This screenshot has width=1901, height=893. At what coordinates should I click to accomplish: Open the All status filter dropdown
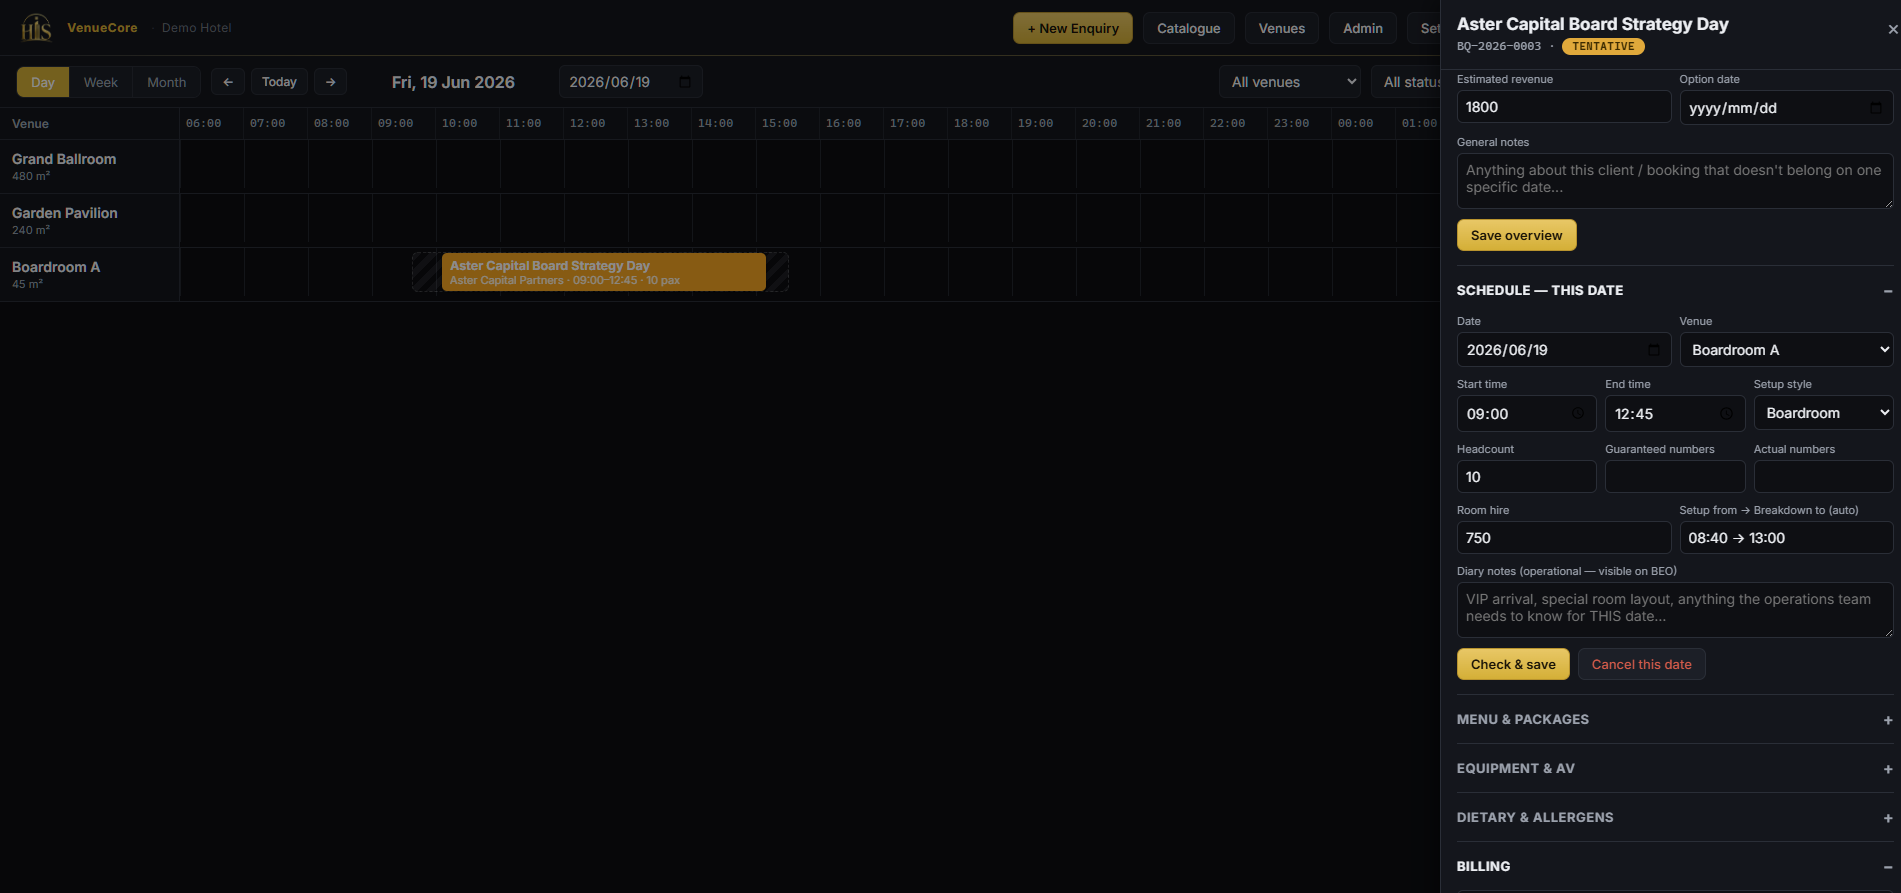click(1407, 82)
